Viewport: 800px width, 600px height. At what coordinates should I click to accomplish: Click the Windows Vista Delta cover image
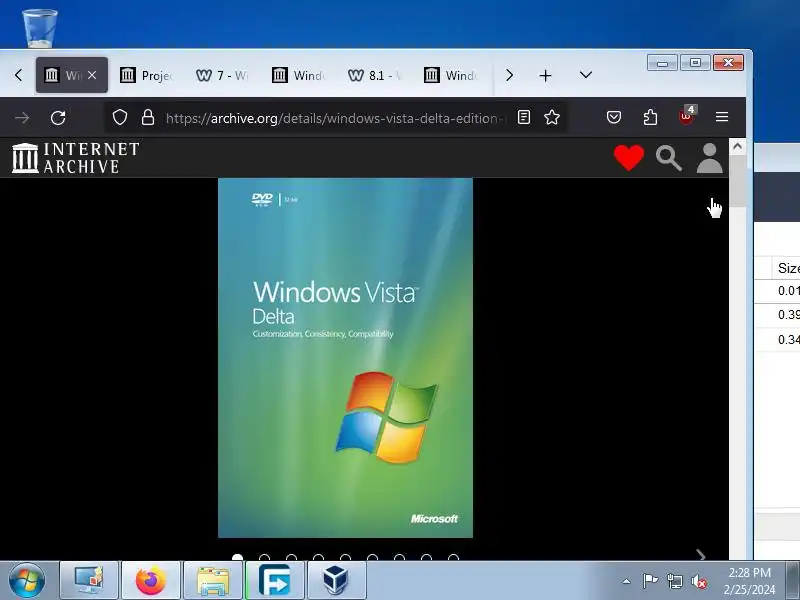click(345, 358)
